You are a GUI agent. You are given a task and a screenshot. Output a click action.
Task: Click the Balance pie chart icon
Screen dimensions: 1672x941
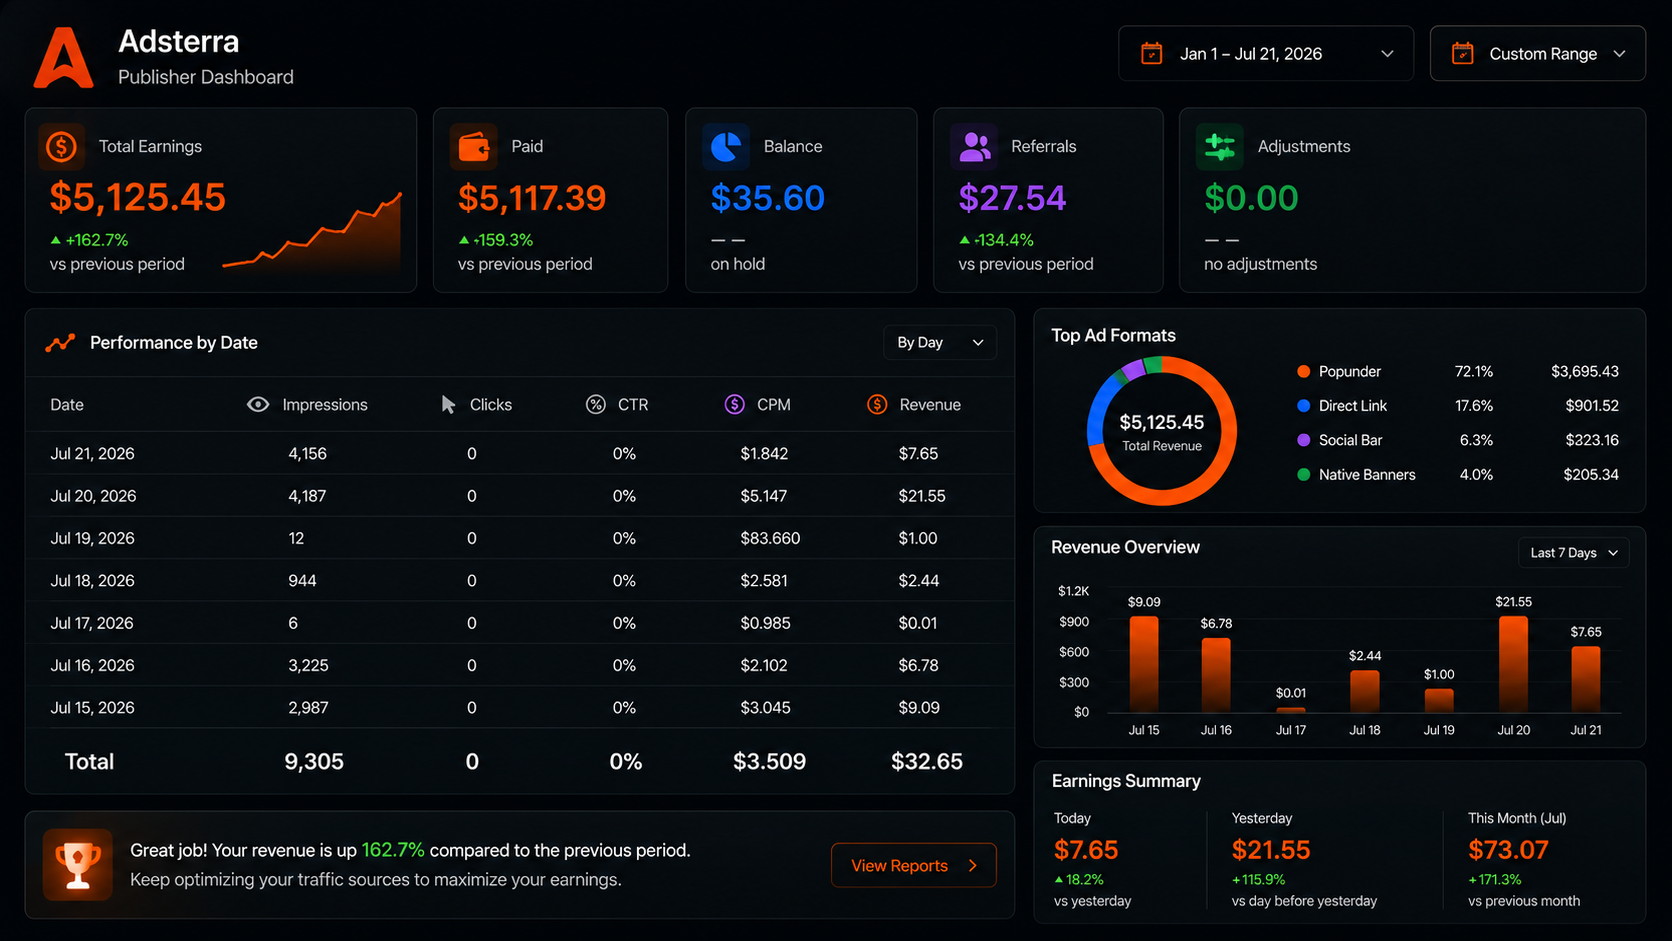click(x=726, y=147)
